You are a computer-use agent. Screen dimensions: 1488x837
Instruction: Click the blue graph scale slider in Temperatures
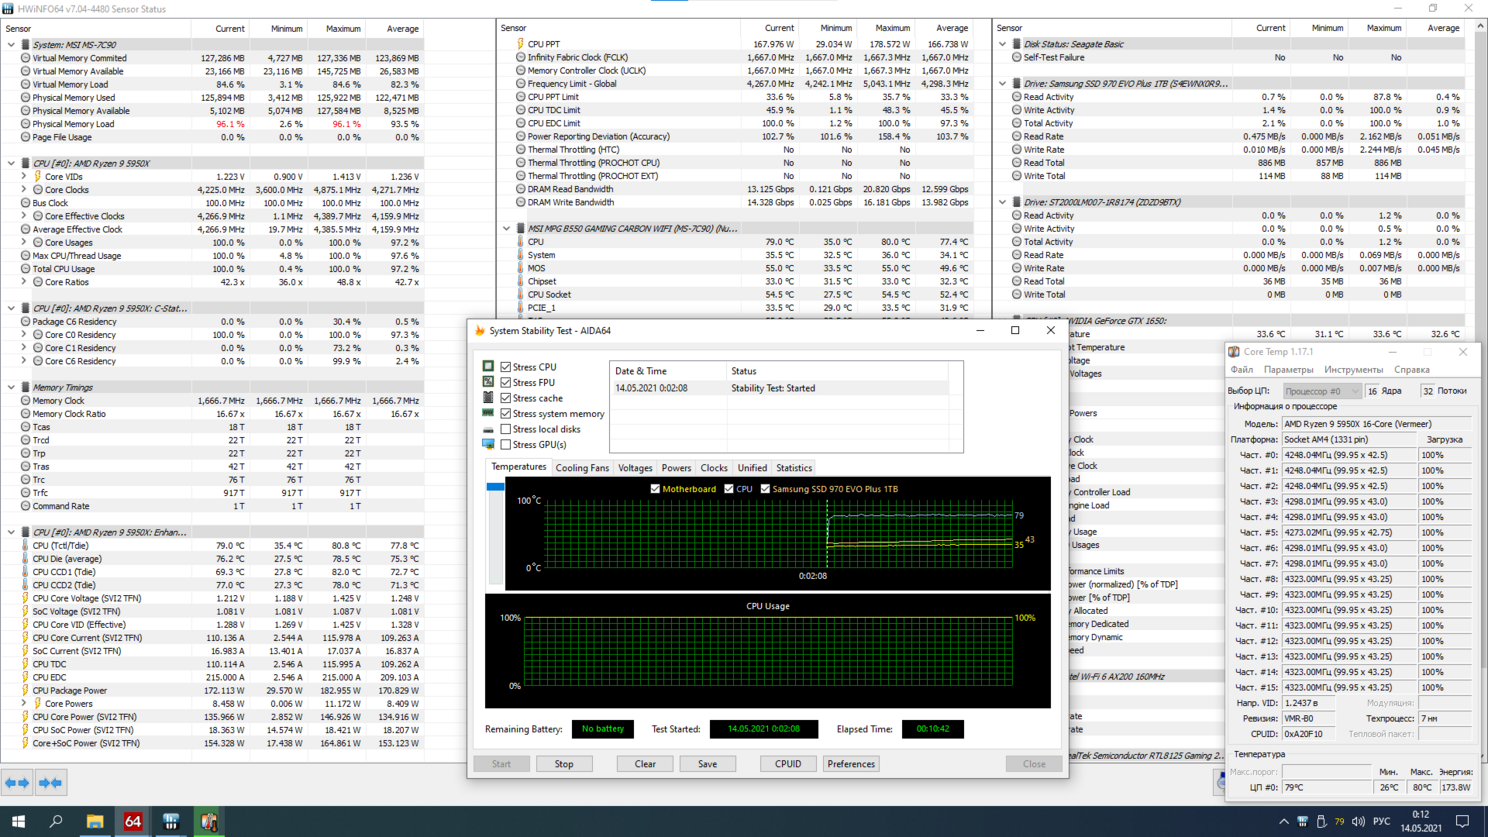[x=495, y=487]
